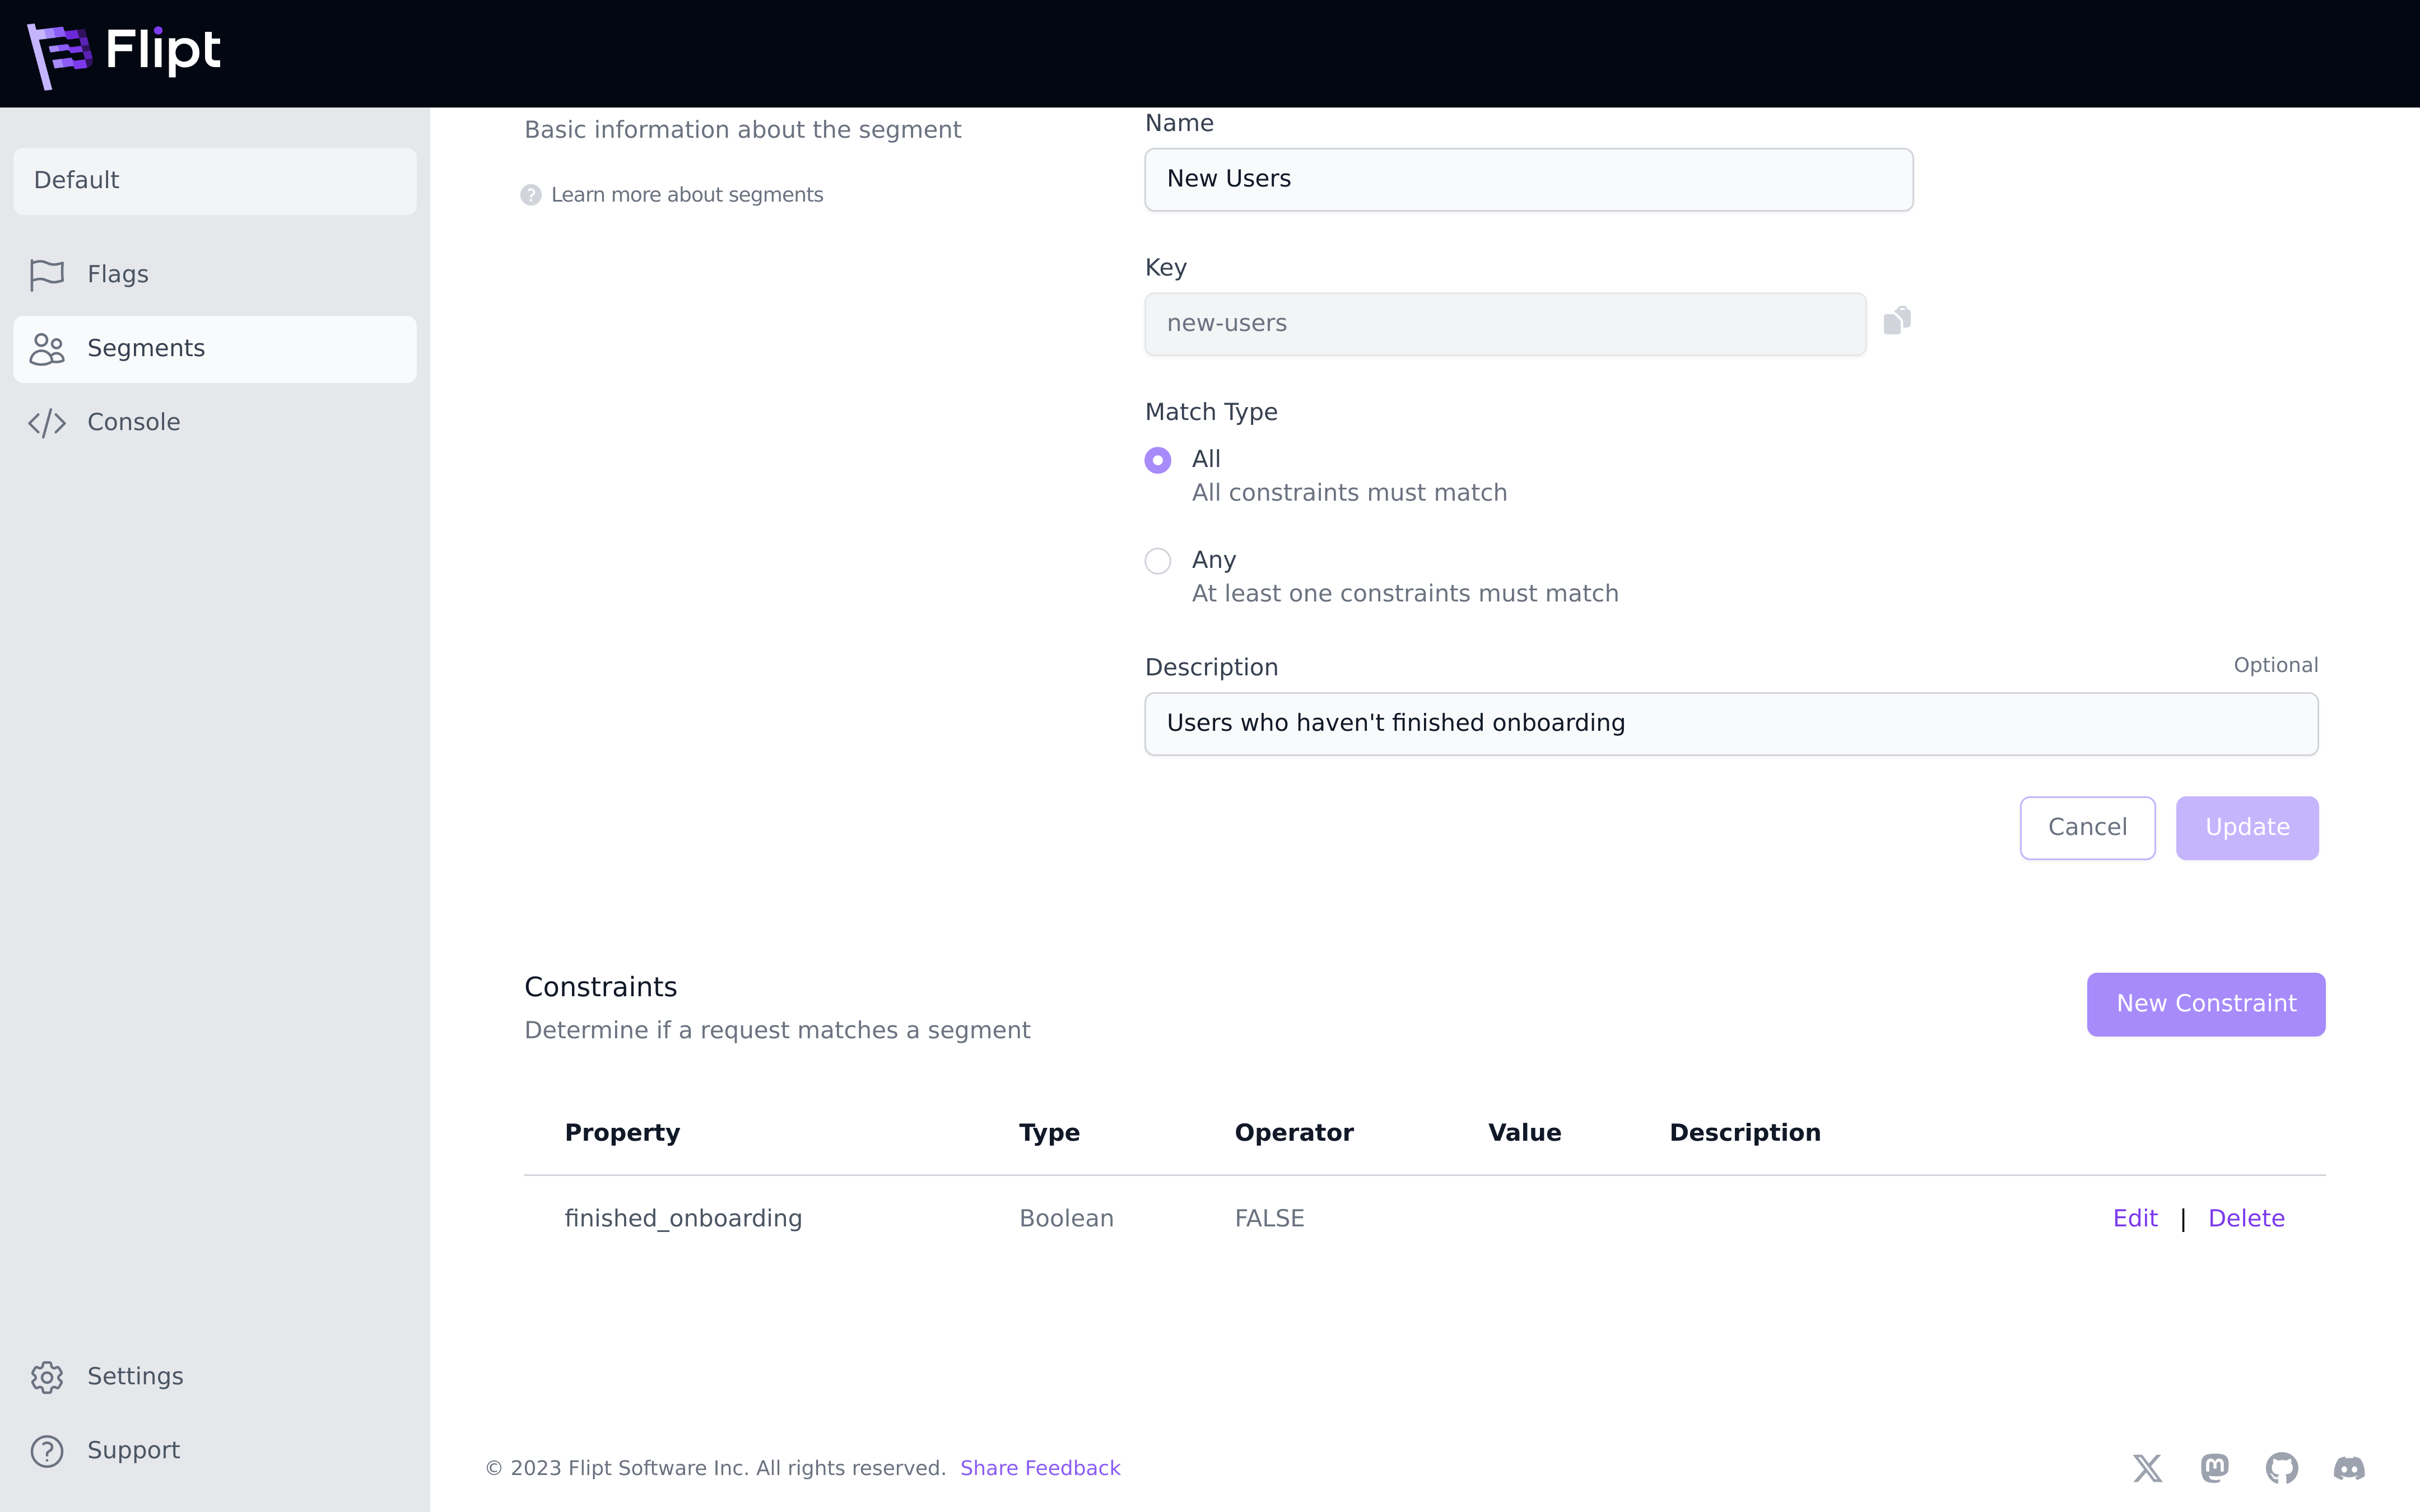Open the Default namespace selector

[215, 181]
